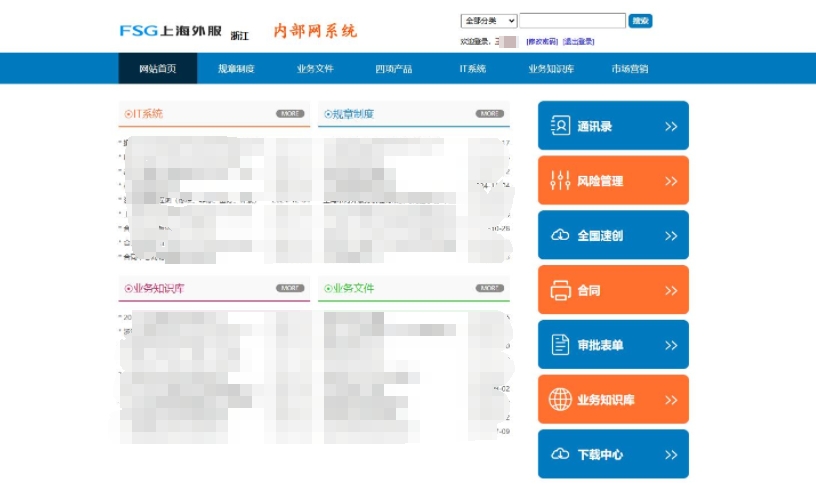This screenshot has height=485, width=816.
Task: Go to 网站首页 navigation tab
Action: pos(157,69)
